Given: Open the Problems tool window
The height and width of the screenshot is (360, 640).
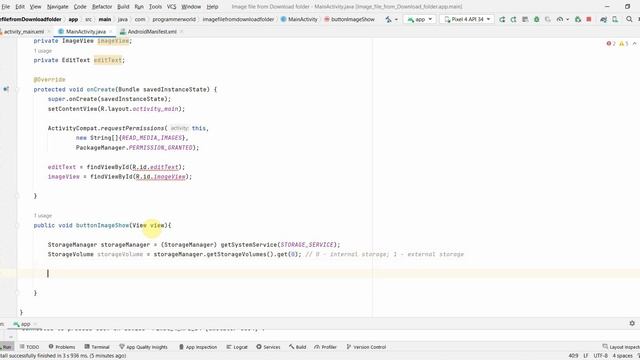Looking at the screenshot, I should point(62,347).
